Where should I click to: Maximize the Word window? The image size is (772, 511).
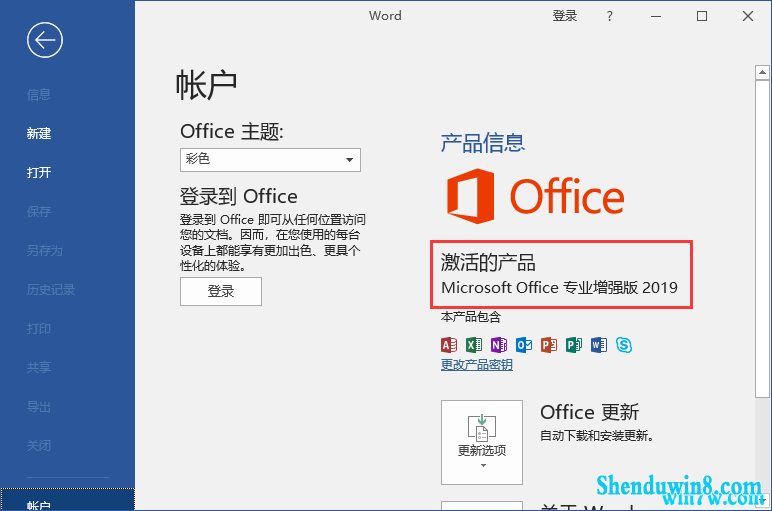(x=702, y=16)
